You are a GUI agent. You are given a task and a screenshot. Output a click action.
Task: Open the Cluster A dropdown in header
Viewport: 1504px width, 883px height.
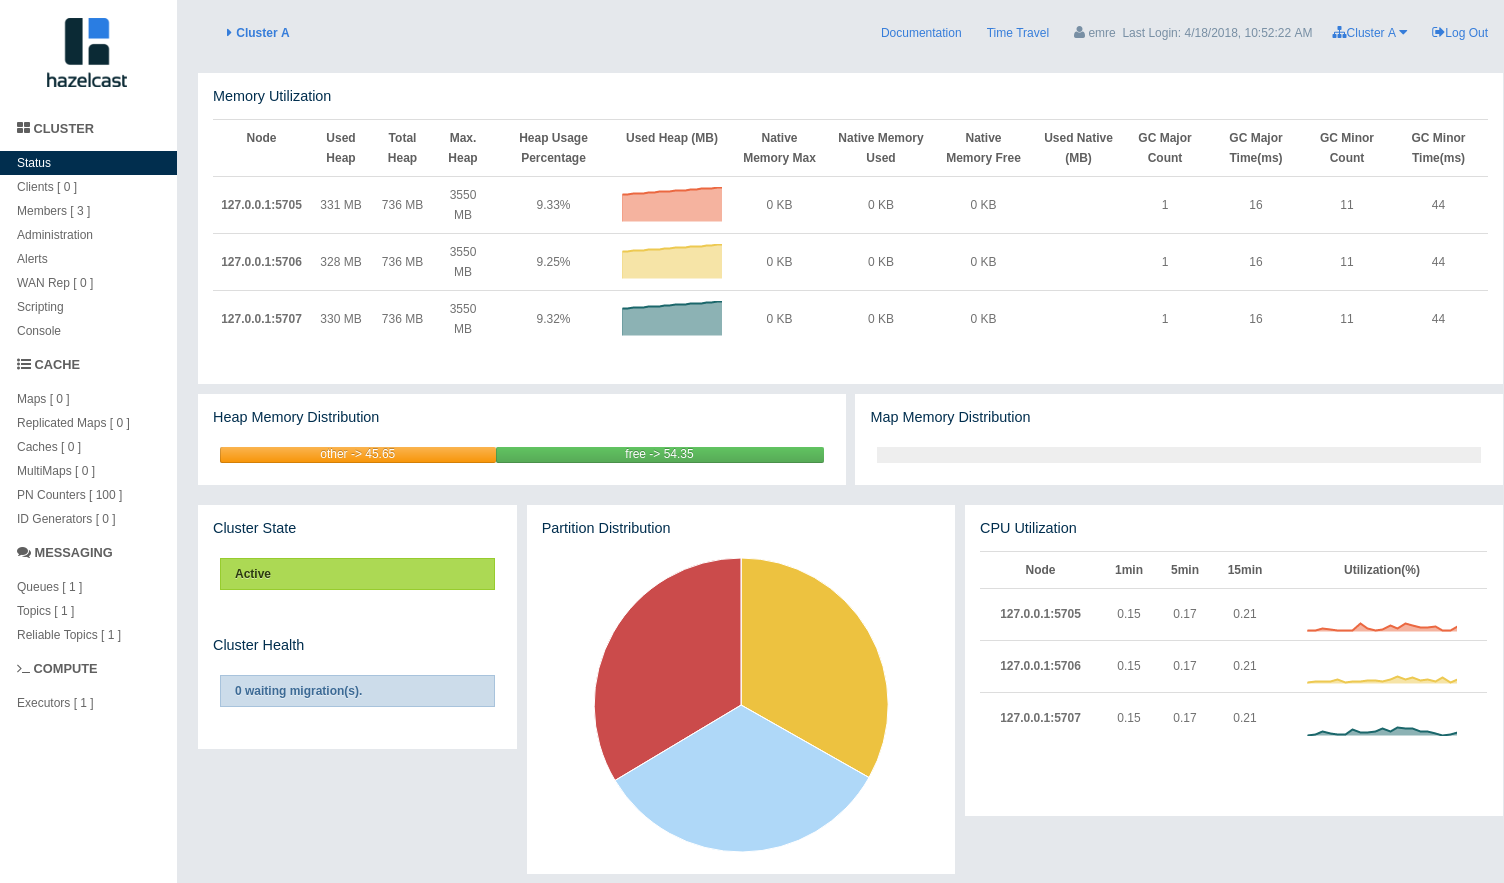1370,33
